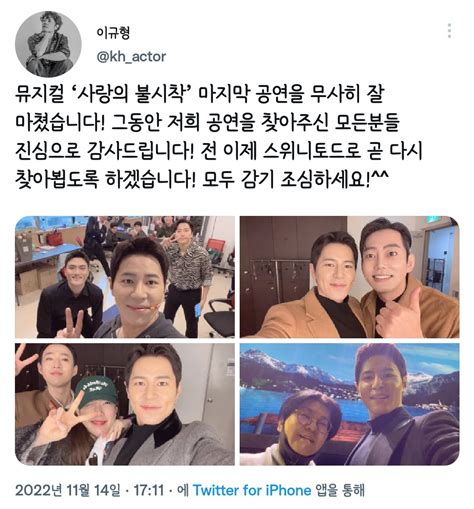This screenshot has height=509, width=474.
Task: Select the word 스위니토드로 in tweet
Action: pyautogui.click(x=312, y=151)
